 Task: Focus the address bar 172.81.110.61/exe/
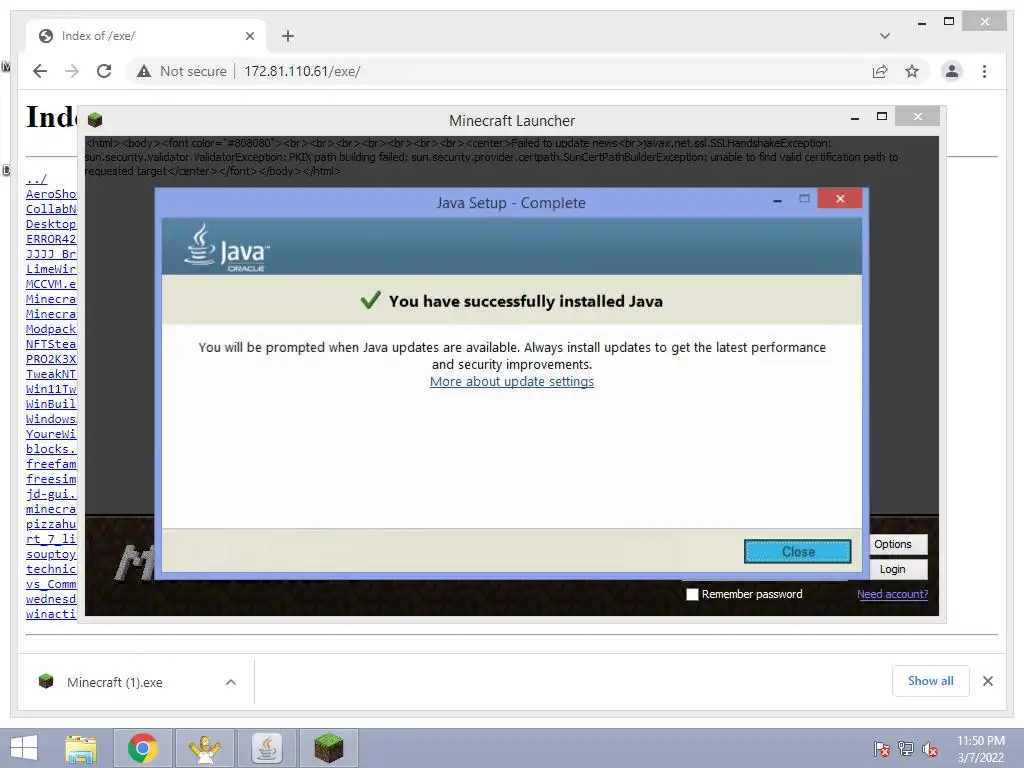(302, 71)
